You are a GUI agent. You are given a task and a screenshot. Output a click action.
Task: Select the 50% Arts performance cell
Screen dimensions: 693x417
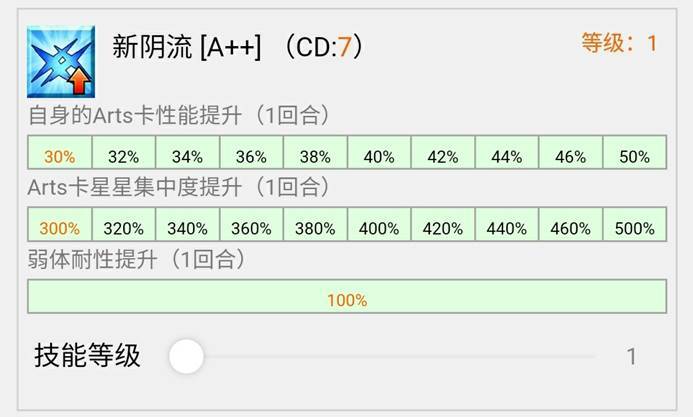pos(635,152)
